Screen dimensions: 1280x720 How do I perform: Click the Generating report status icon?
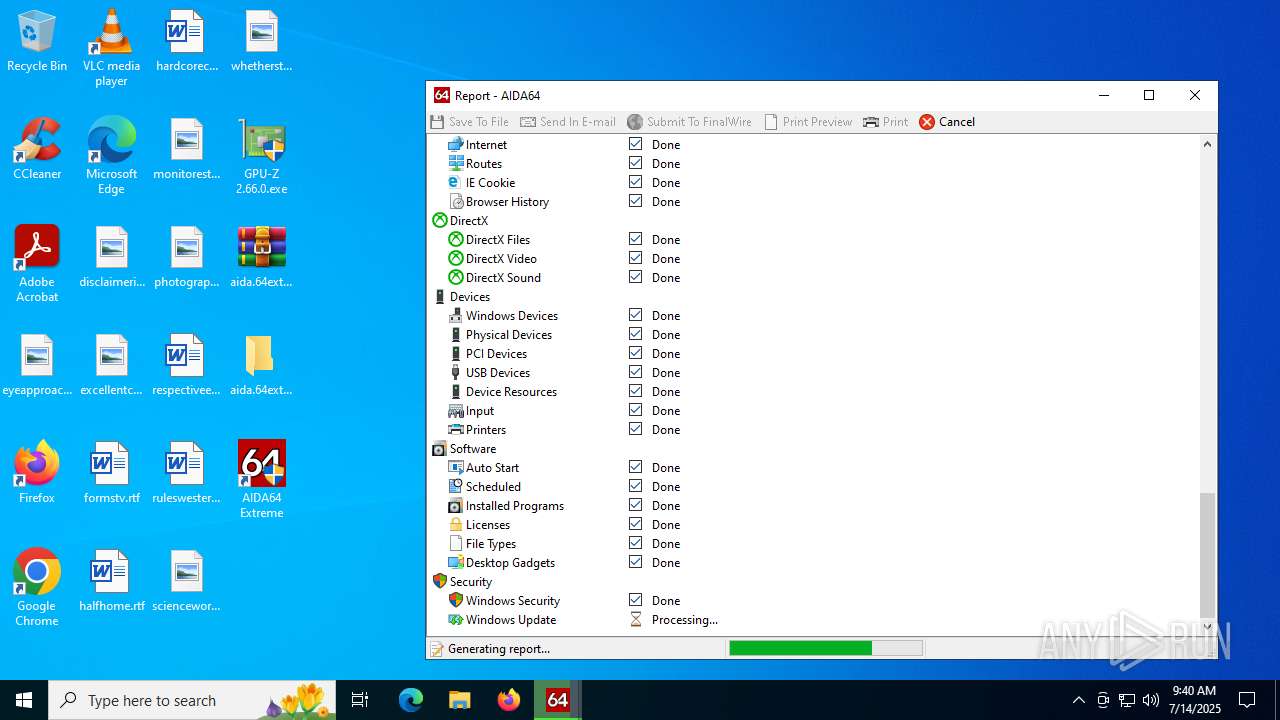[x=437, y=649]
